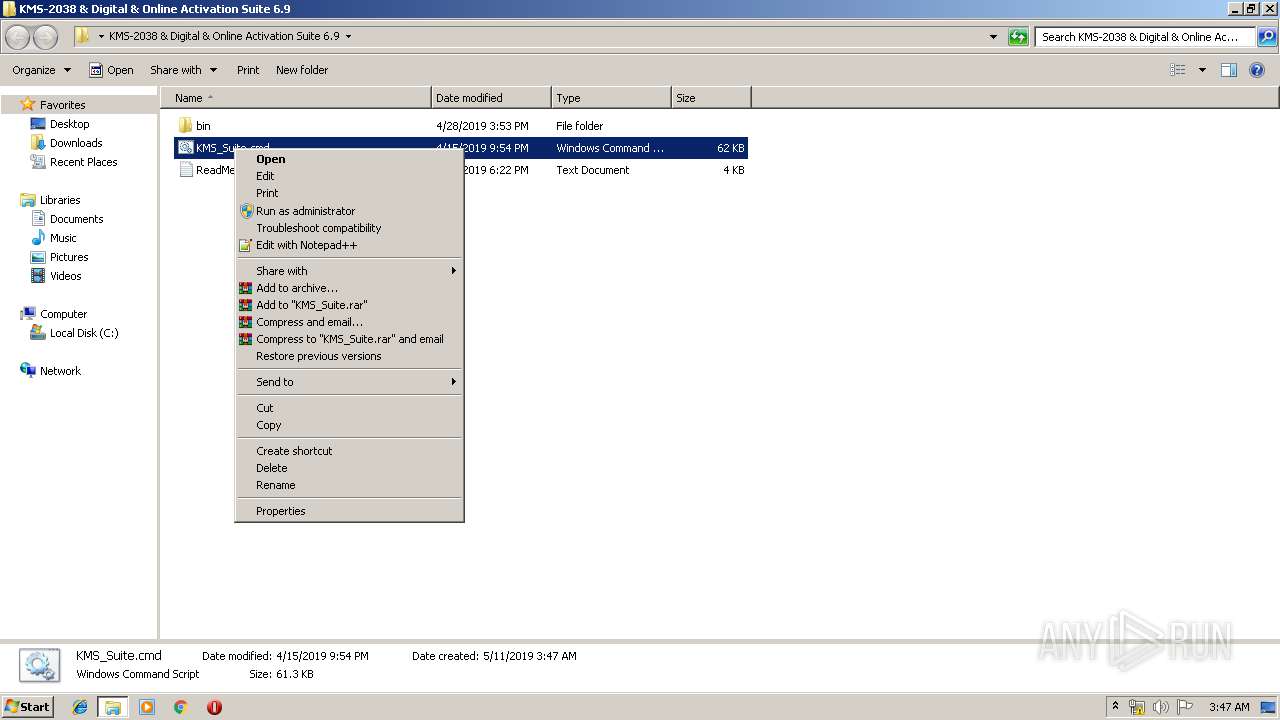Toggle the preview pane icon

[1229, 70]
